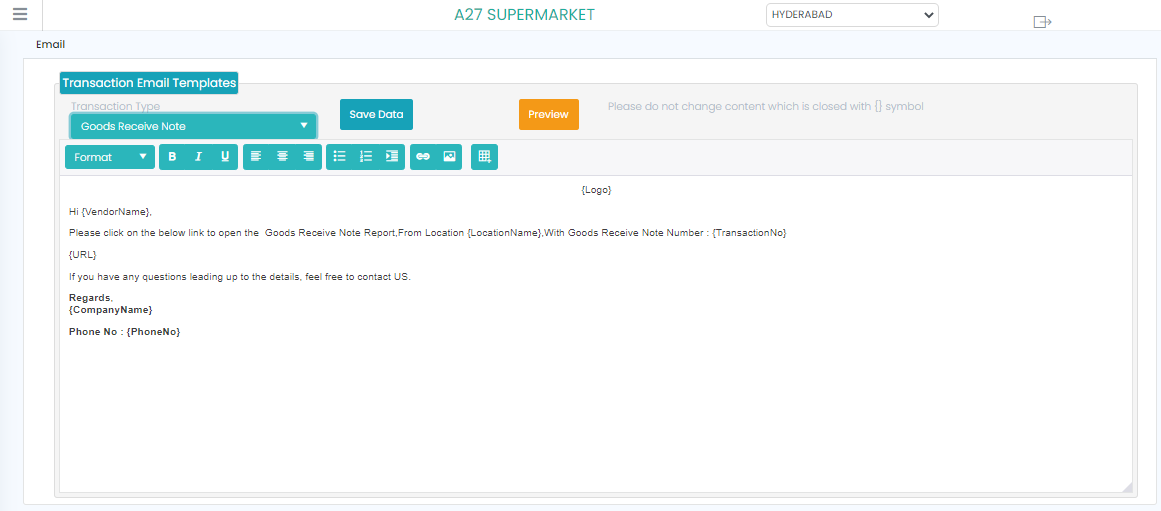
Task: Click the Transaction Email Templates heading
Action: point(149,83)
